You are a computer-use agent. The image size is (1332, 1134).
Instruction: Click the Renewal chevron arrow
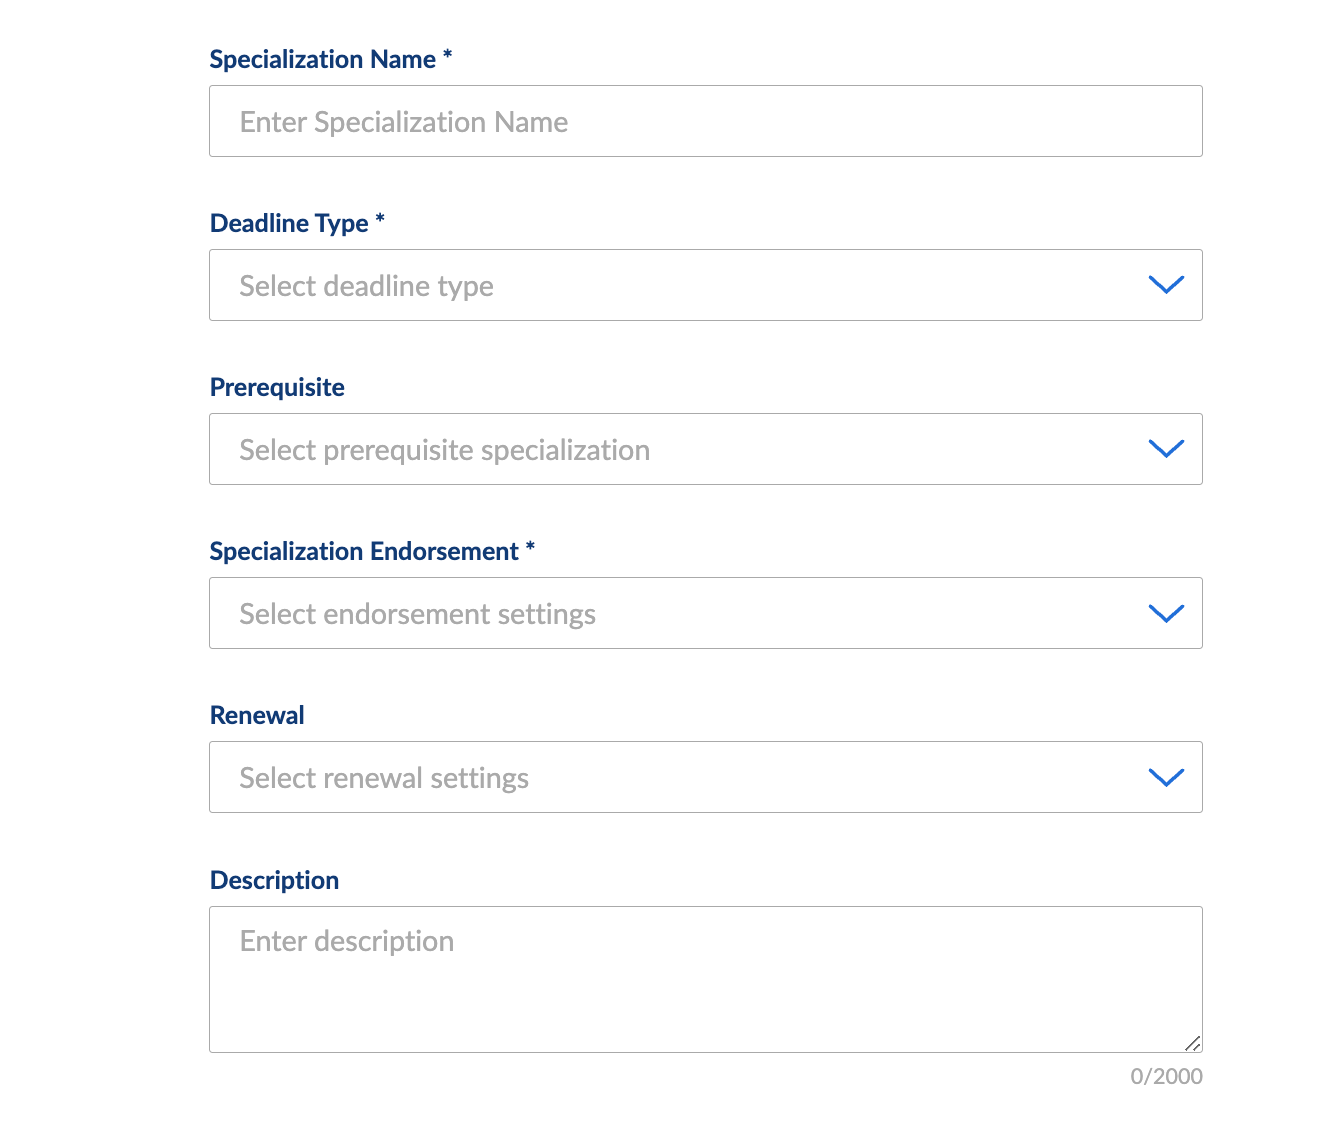pyautogui.click(x=1166, y=777)
